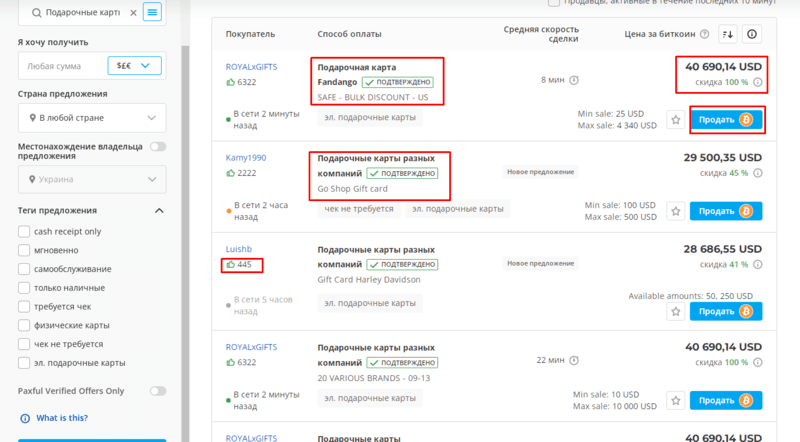Image resolution: width=800 pixels, height=442 pixels.
Task: Check the 'только наличные' tag
Action: pyautogui.click(x=24, y=288)
